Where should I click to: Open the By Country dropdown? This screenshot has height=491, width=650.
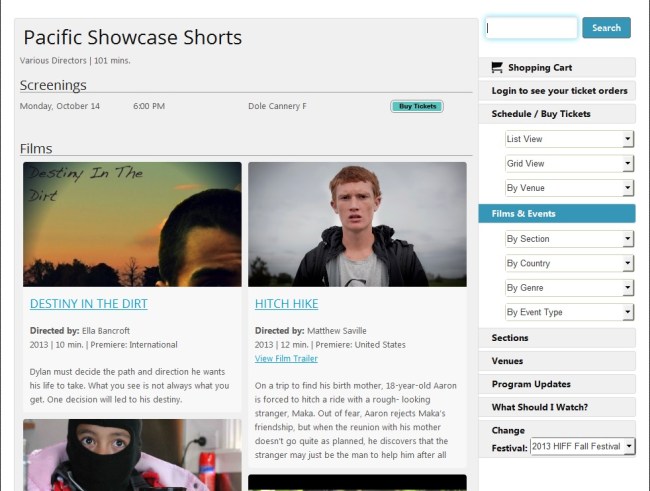570,263
